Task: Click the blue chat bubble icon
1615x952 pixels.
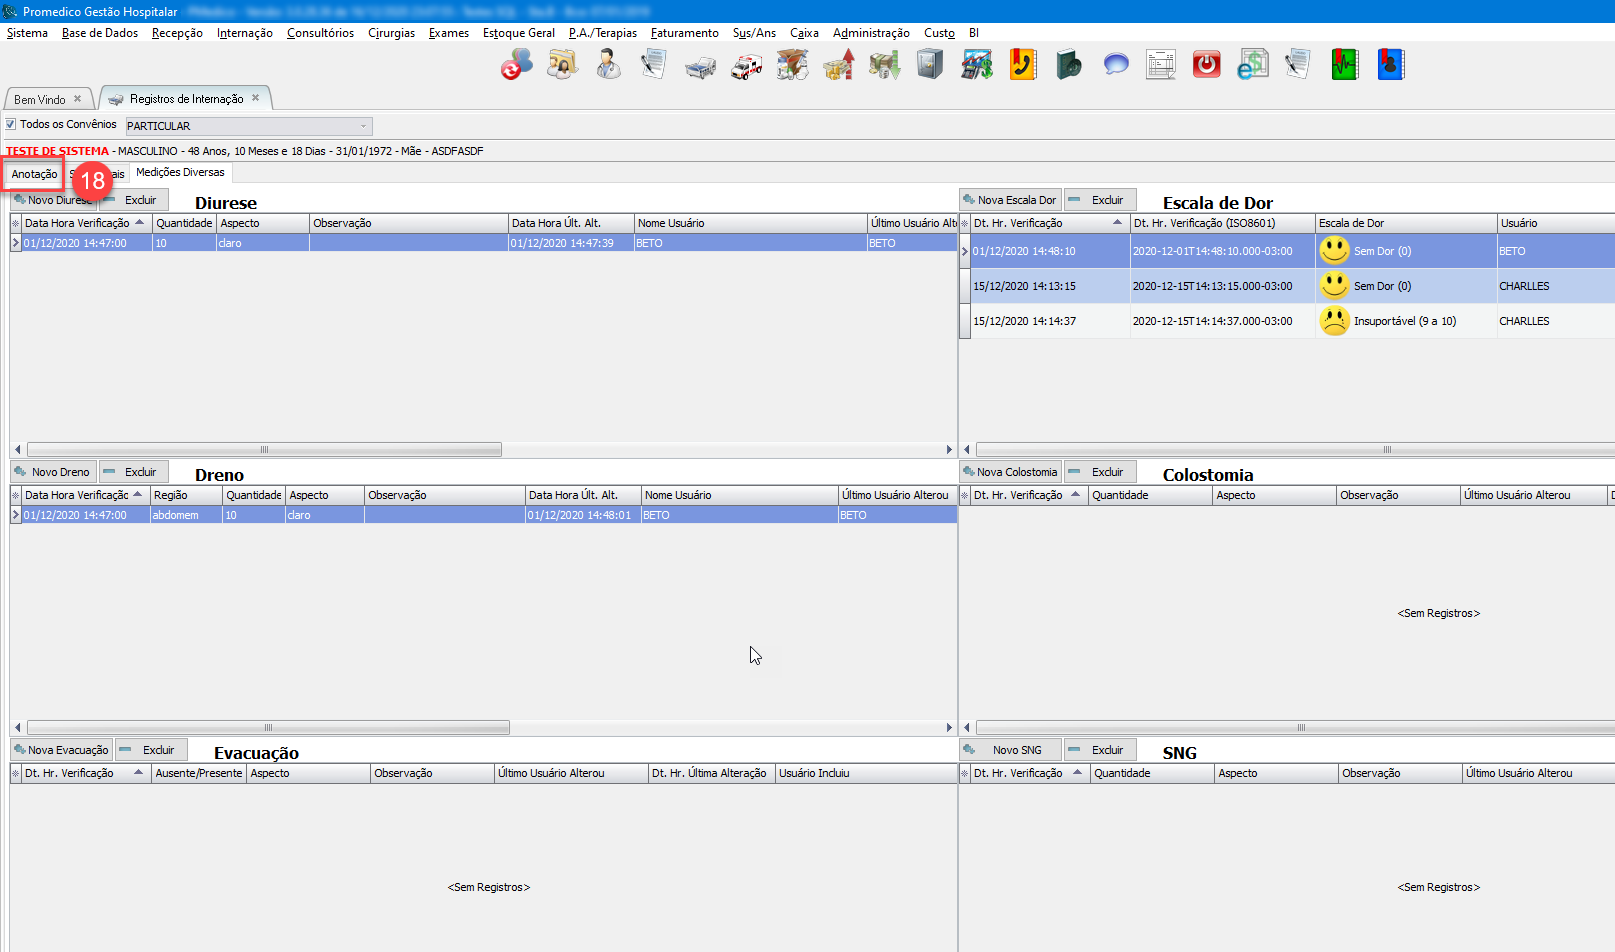Action: tap(1115, 65)
